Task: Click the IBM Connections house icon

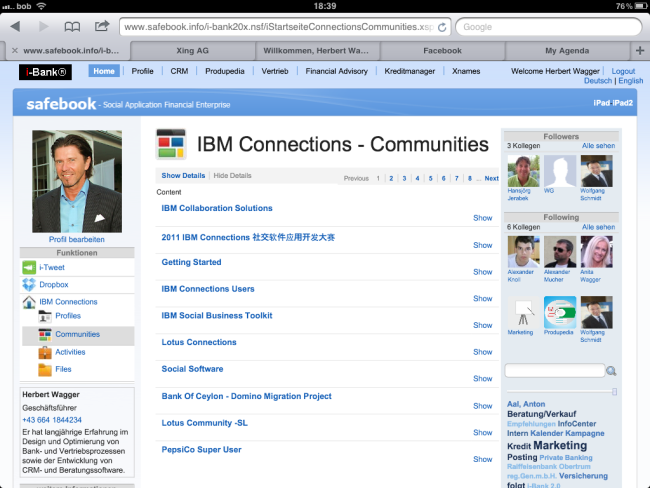Action: click(29, 302)
